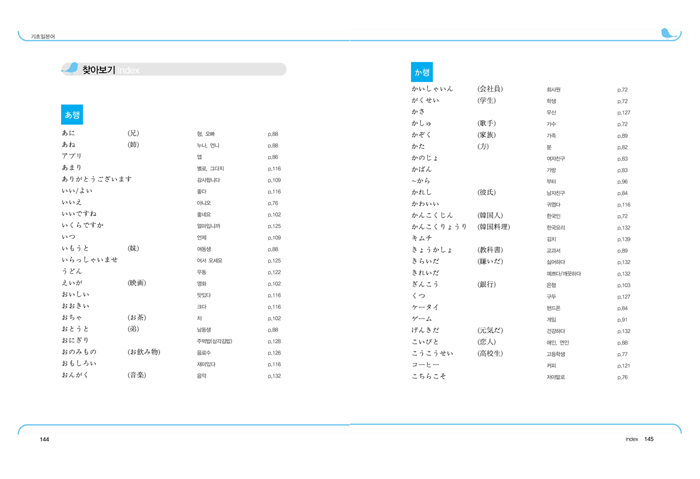The image size is (700, 479).
Task: Click the 기초일본어 header label
Action: [43, 36]
